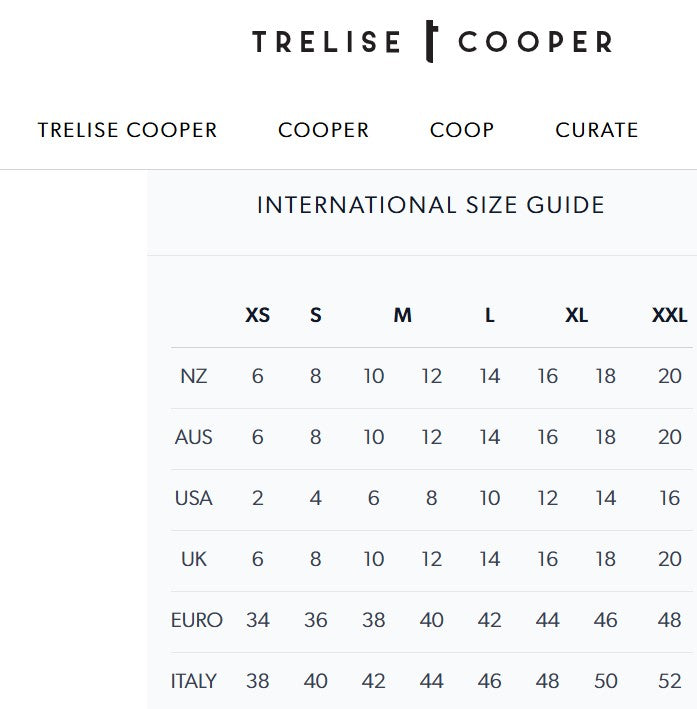Select the USA row label

(194, 498)
